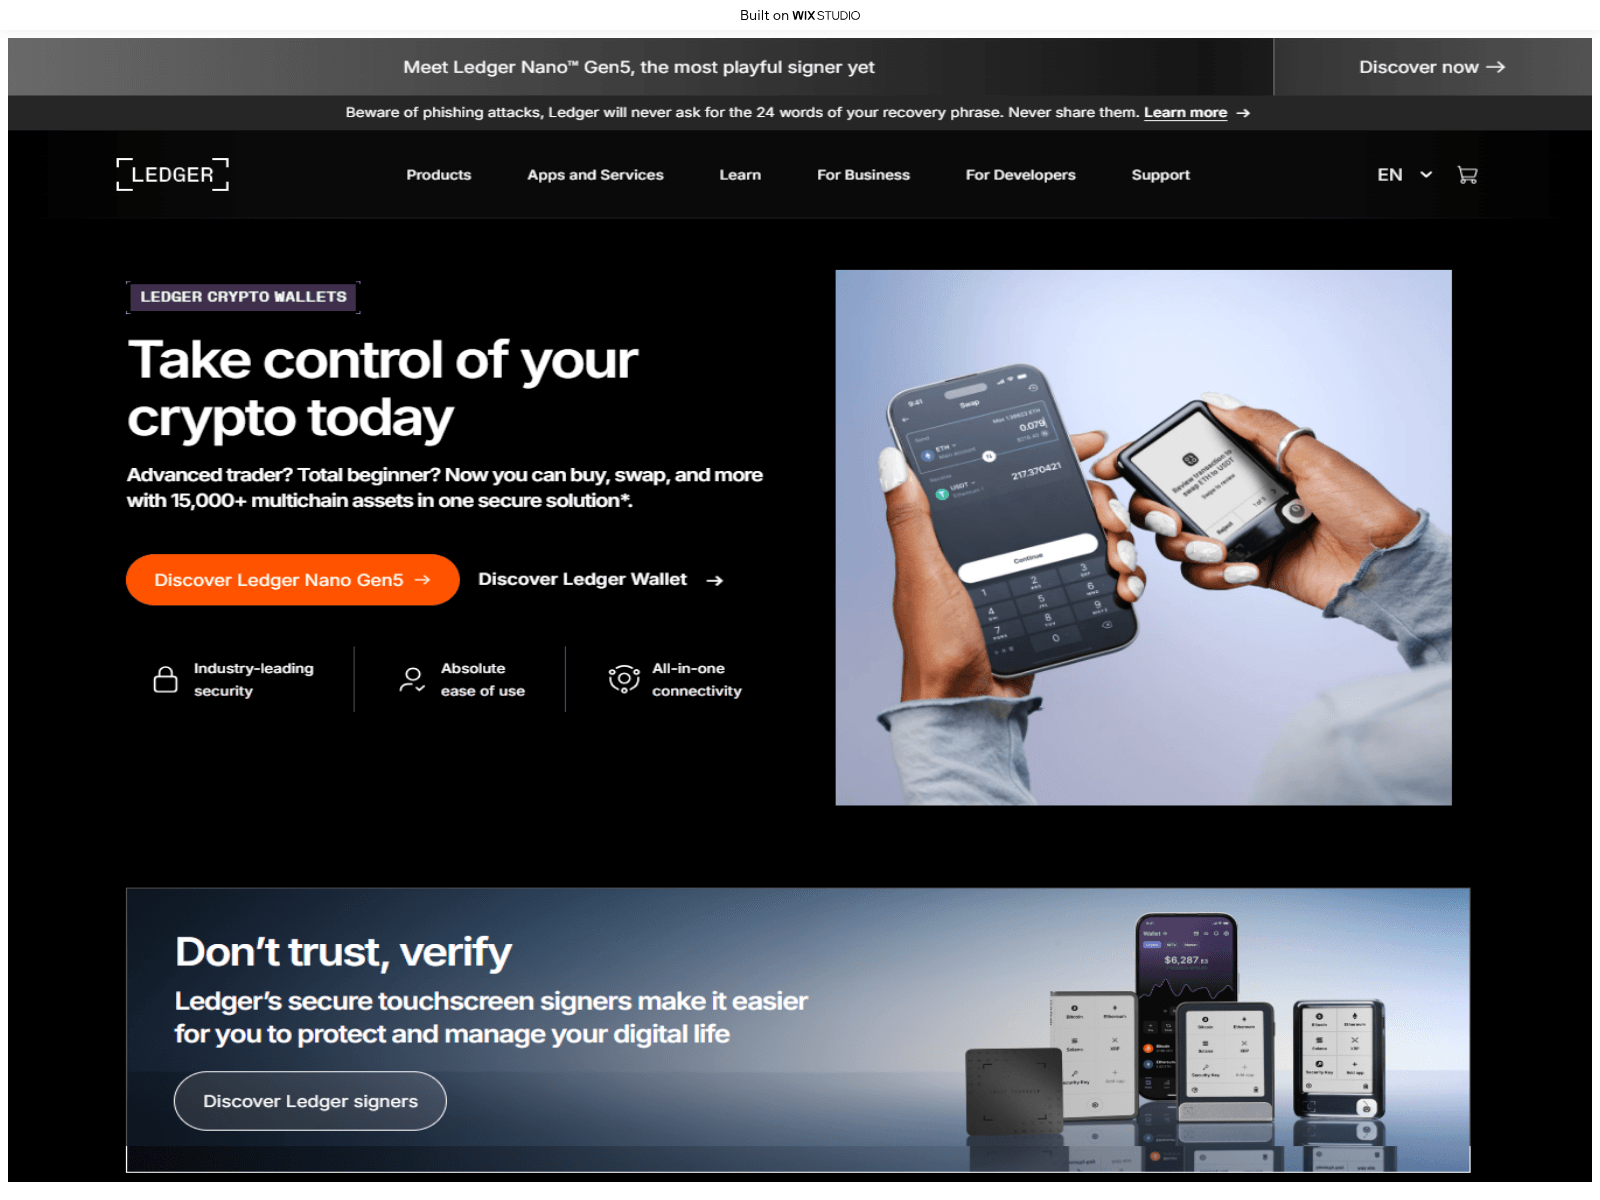Open the shopping cart icon
This screenshot has width=1600, height=1200.
tap(1467, 175)
